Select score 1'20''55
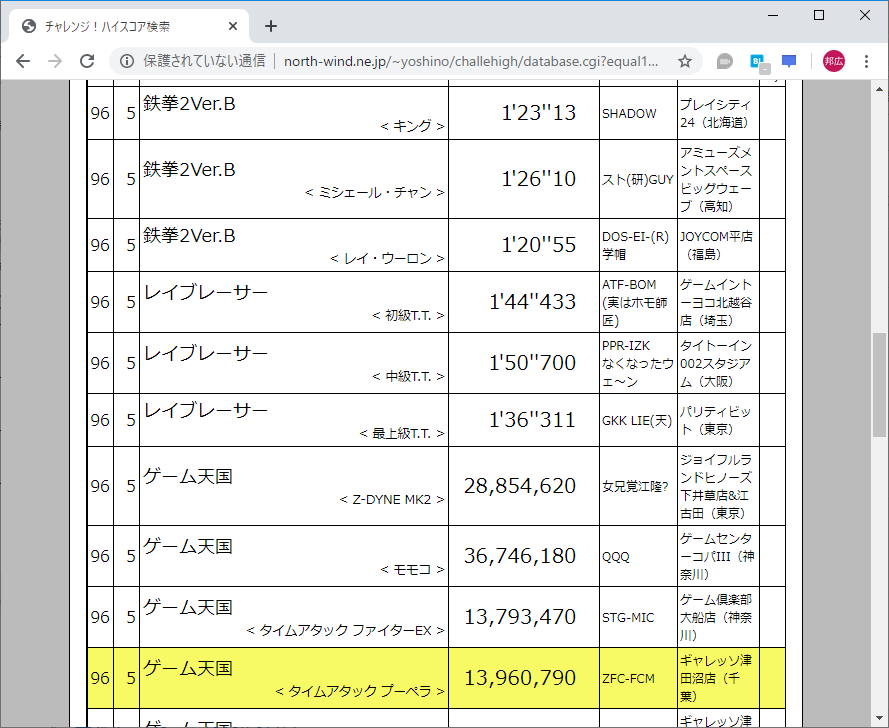This screenshot has width=889, height=728. 539,245
